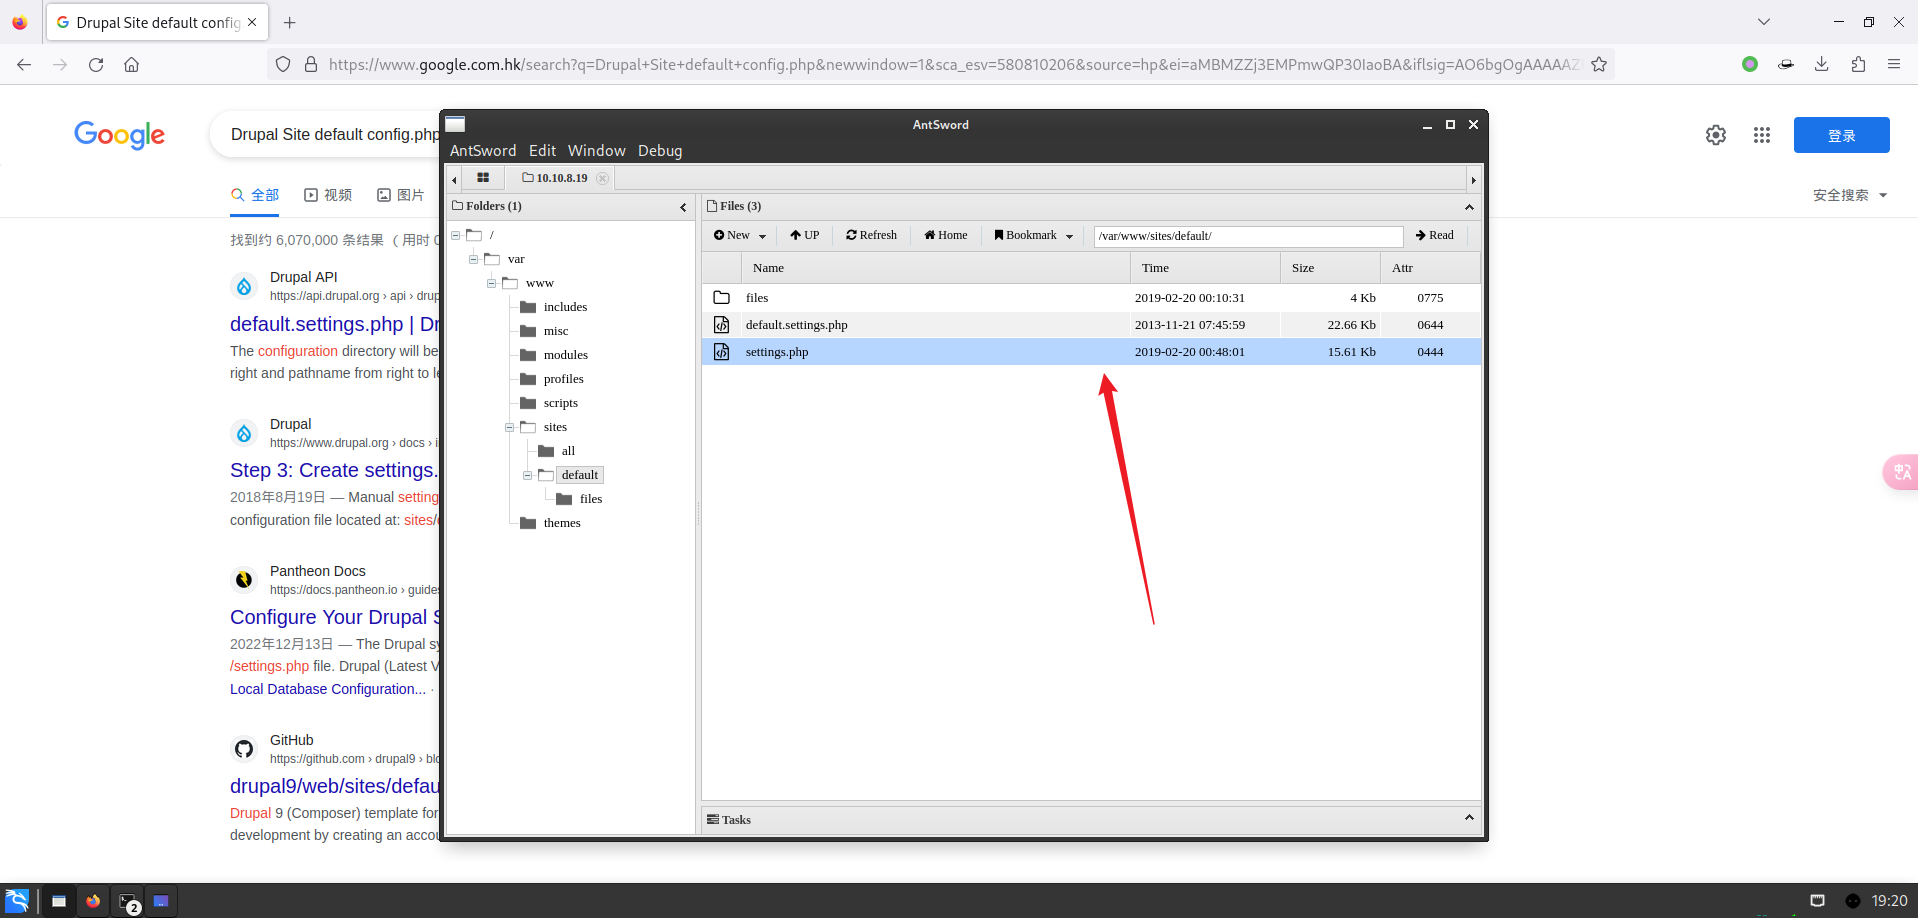The width and height of the screenshot is (1918, 918).
Task: Switch to the 图片 search tab
Action: point(400,195)
